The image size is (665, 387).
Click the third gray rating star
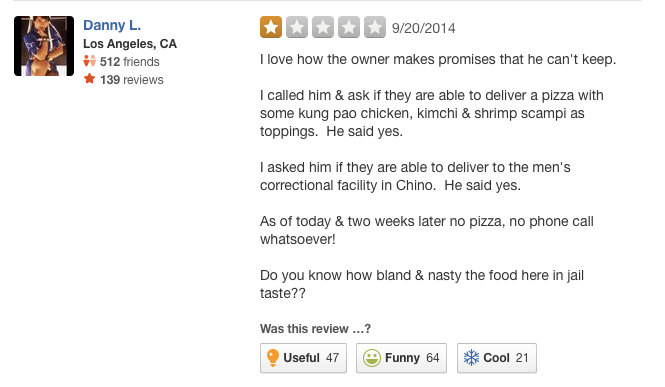pos(323,27)
